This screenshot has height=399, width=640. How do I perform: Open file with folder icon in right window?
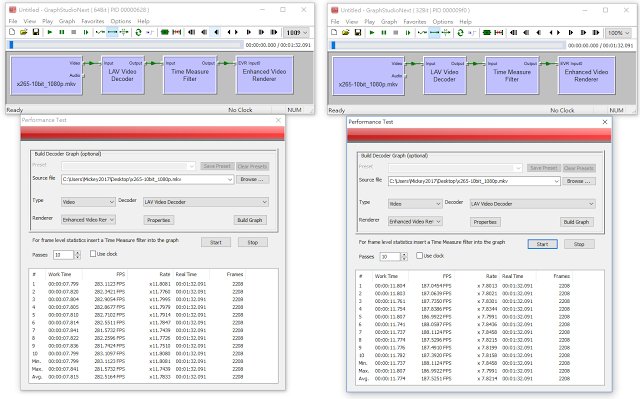pyautogui.click(x=345, y=33)
